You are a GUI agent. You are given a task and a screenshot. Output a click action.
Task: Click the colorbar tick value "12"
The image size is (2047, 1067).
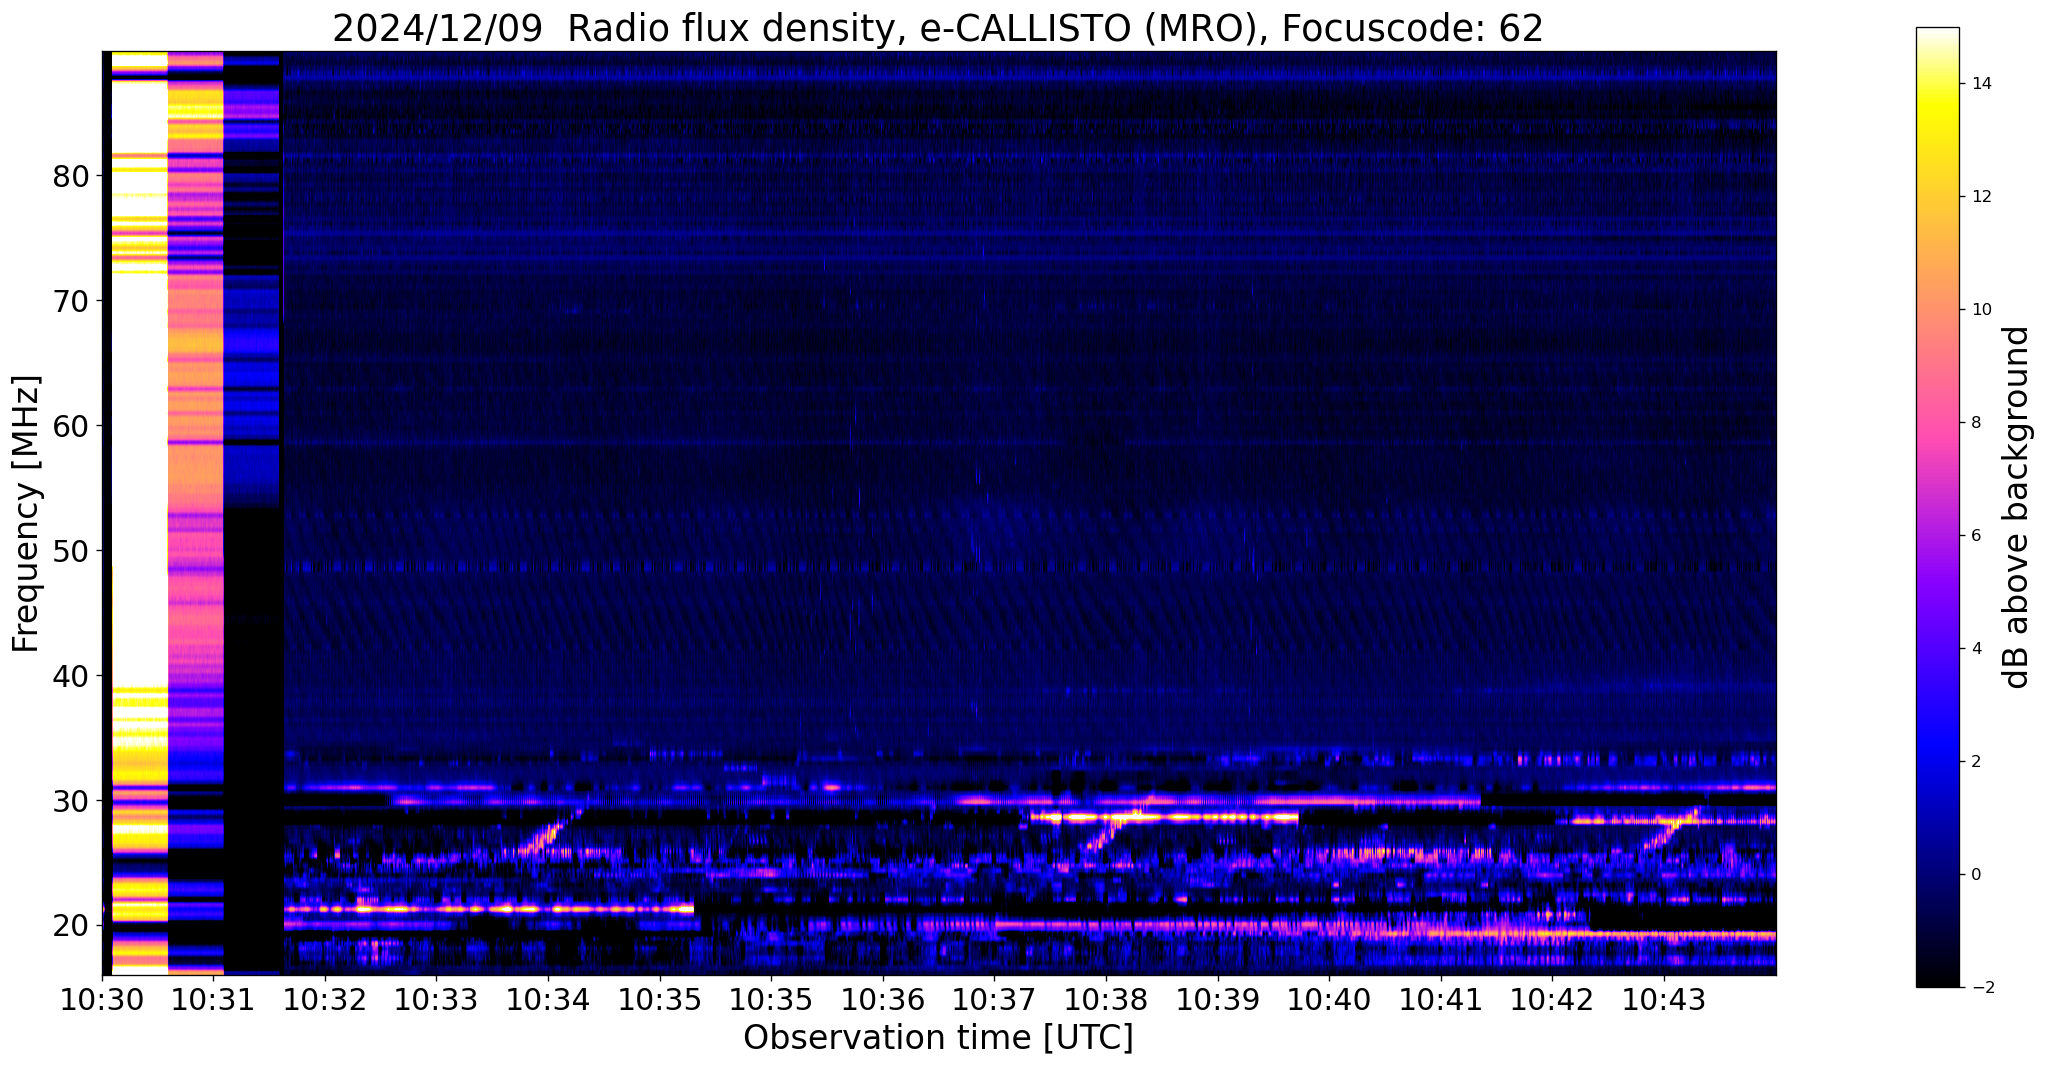(1980, 197)
